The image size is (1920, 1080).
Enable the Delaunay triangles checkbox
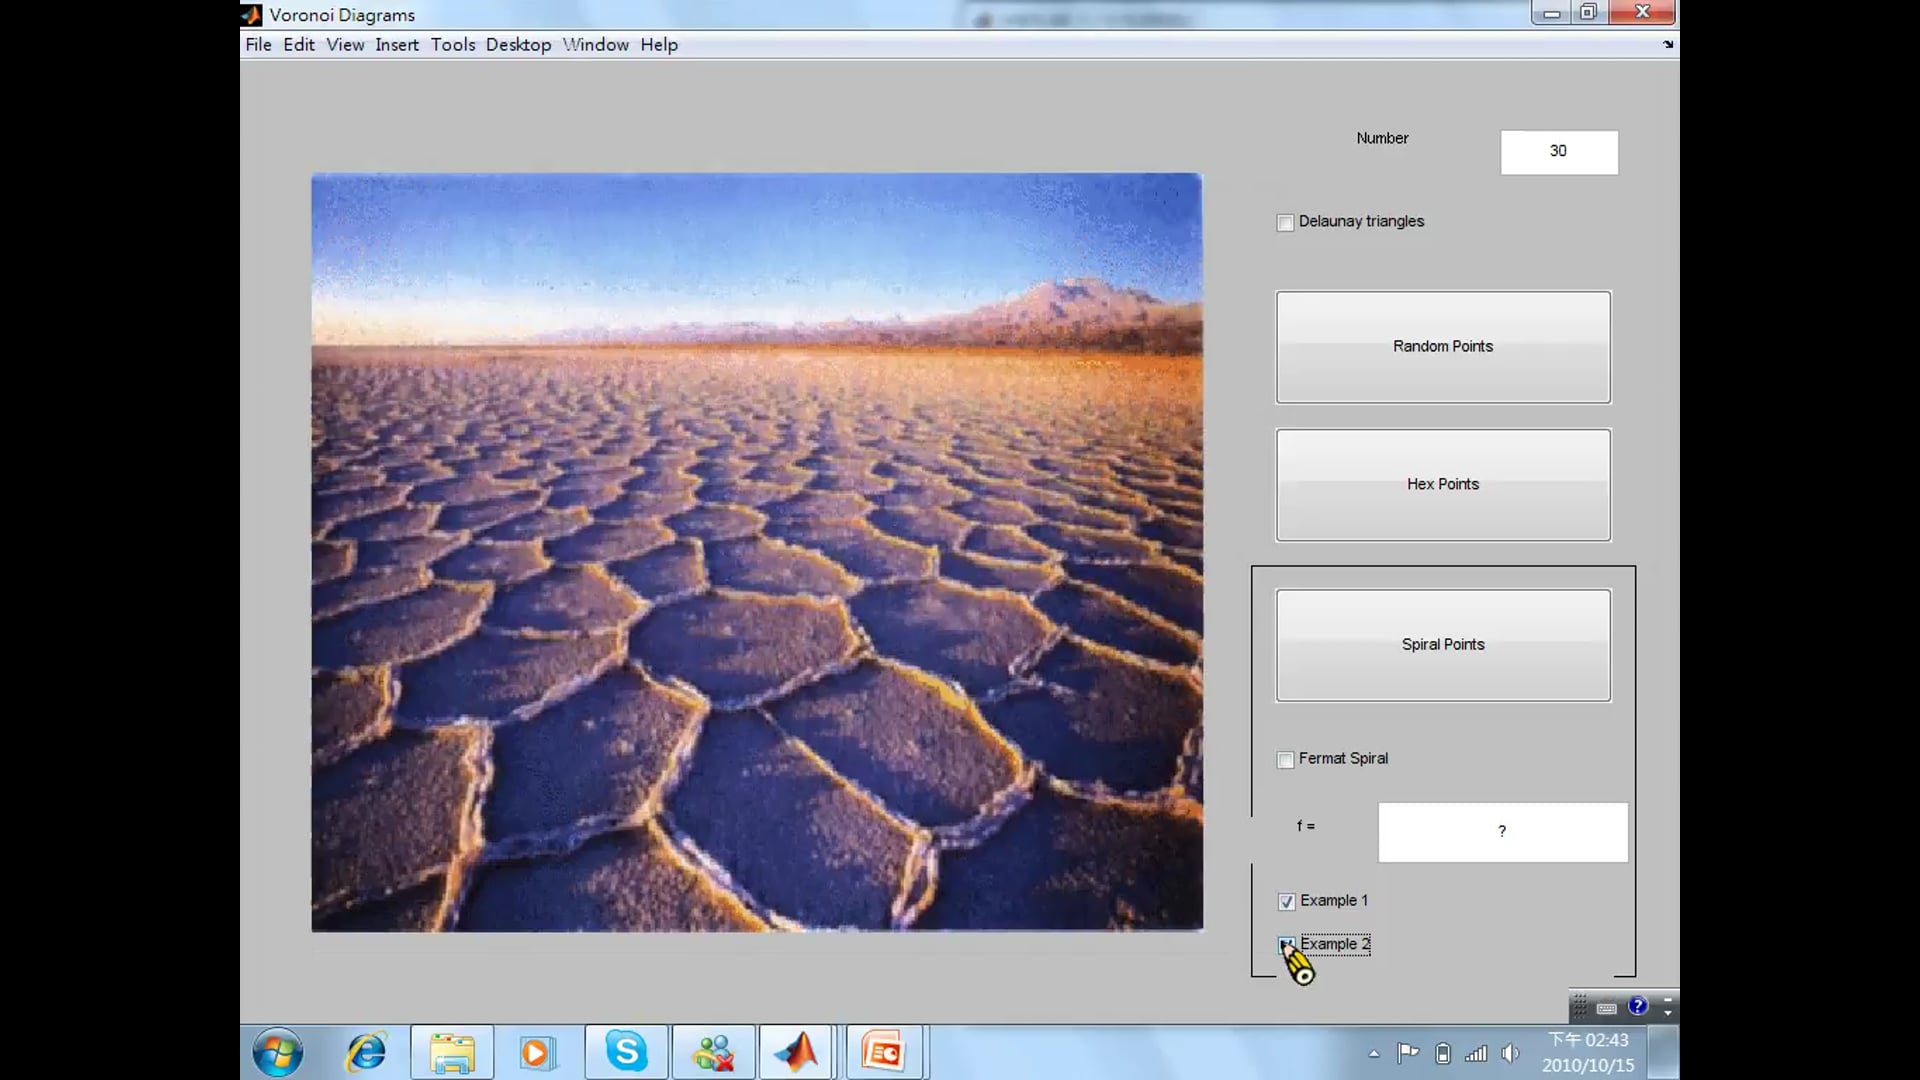coord(1286,223)
